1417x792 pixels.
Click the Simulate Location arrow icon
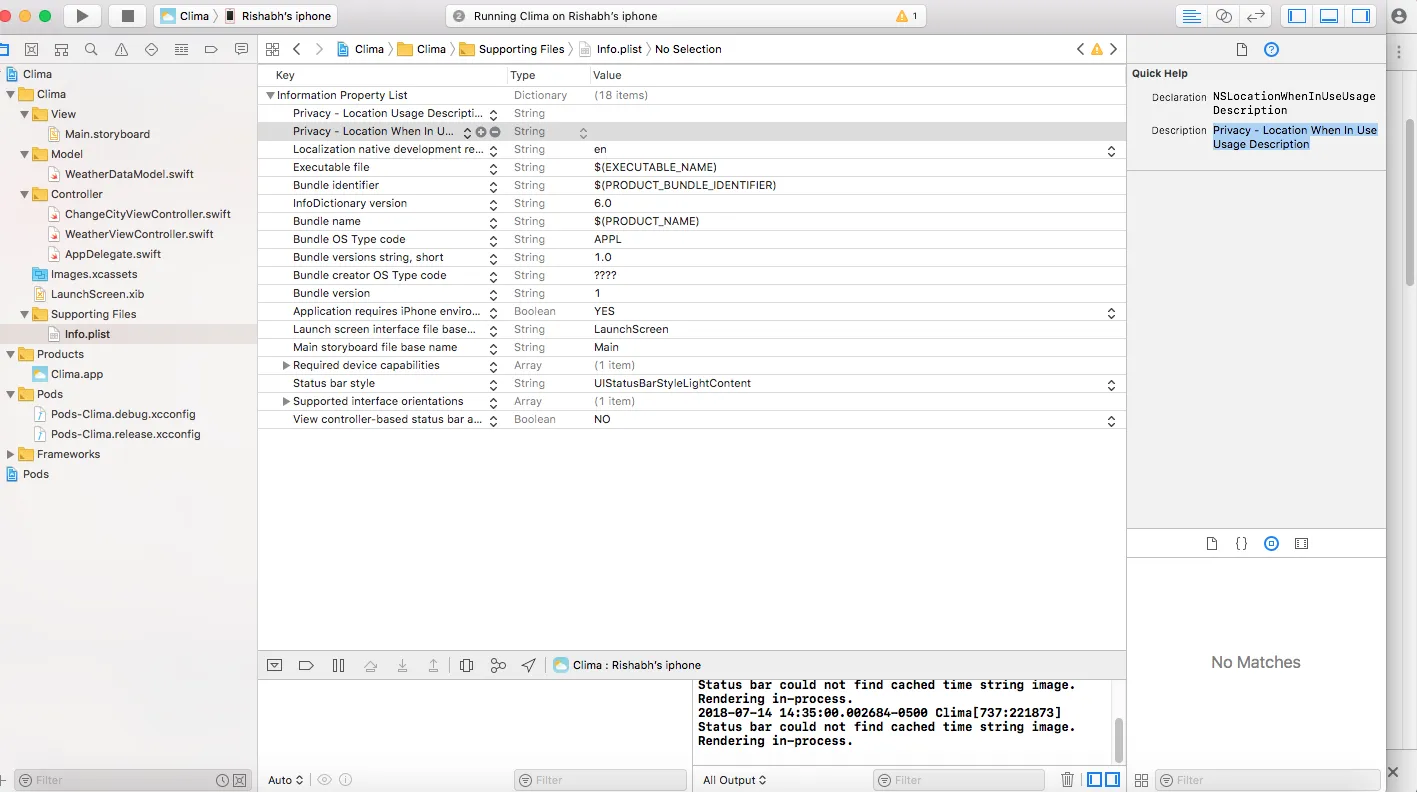529,665
